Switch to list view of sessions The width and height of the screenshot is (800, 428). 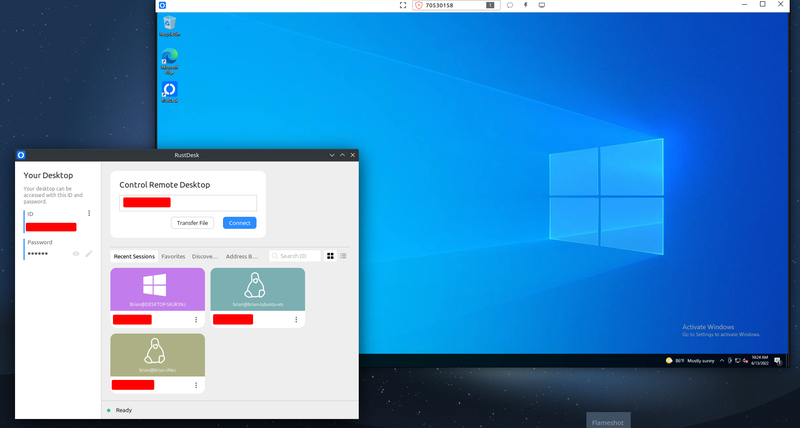[343, 256]
